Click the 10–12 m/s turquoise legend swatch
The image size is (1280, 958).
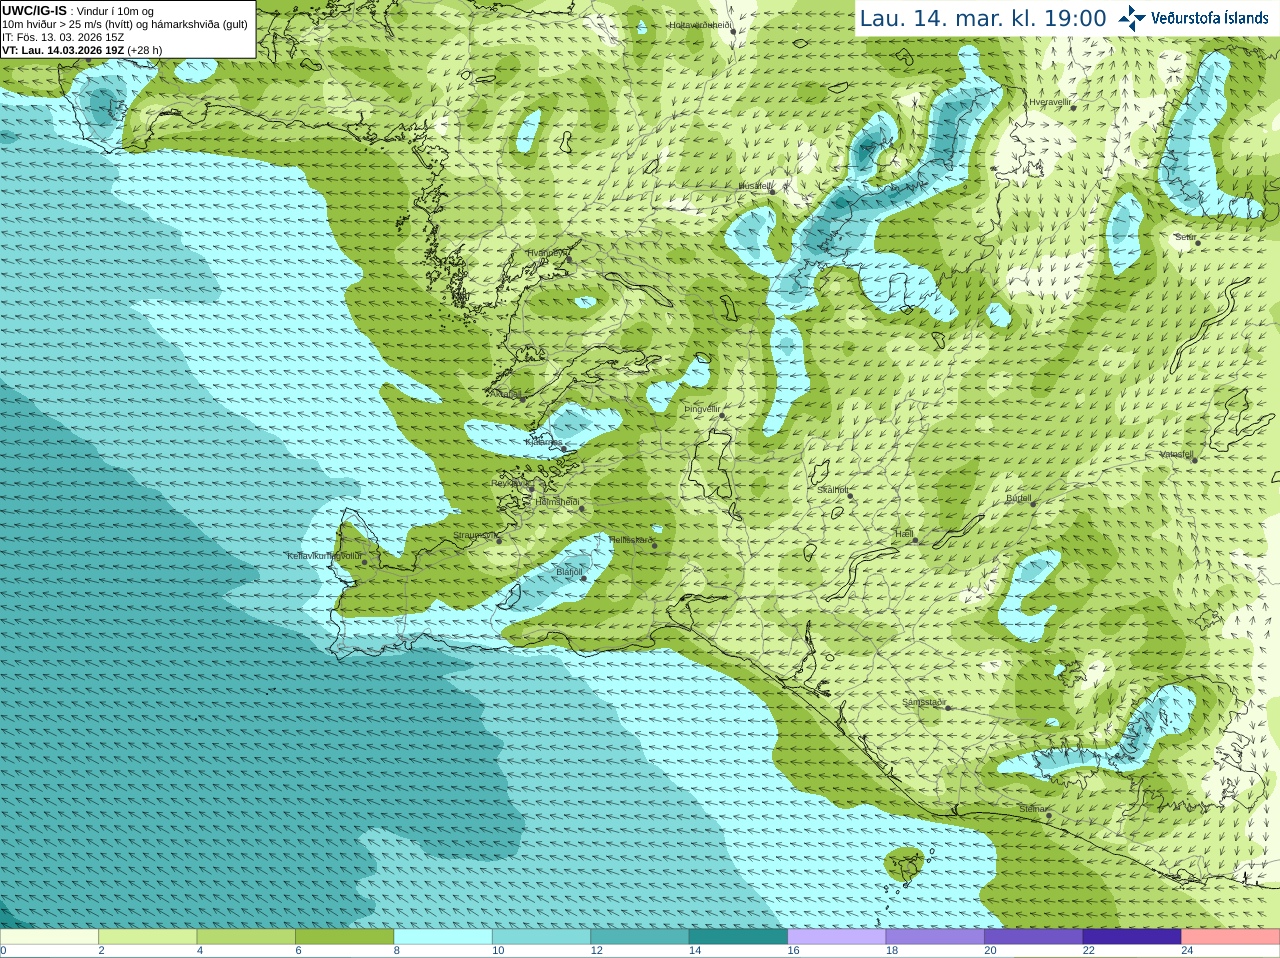tap(541, 937)
